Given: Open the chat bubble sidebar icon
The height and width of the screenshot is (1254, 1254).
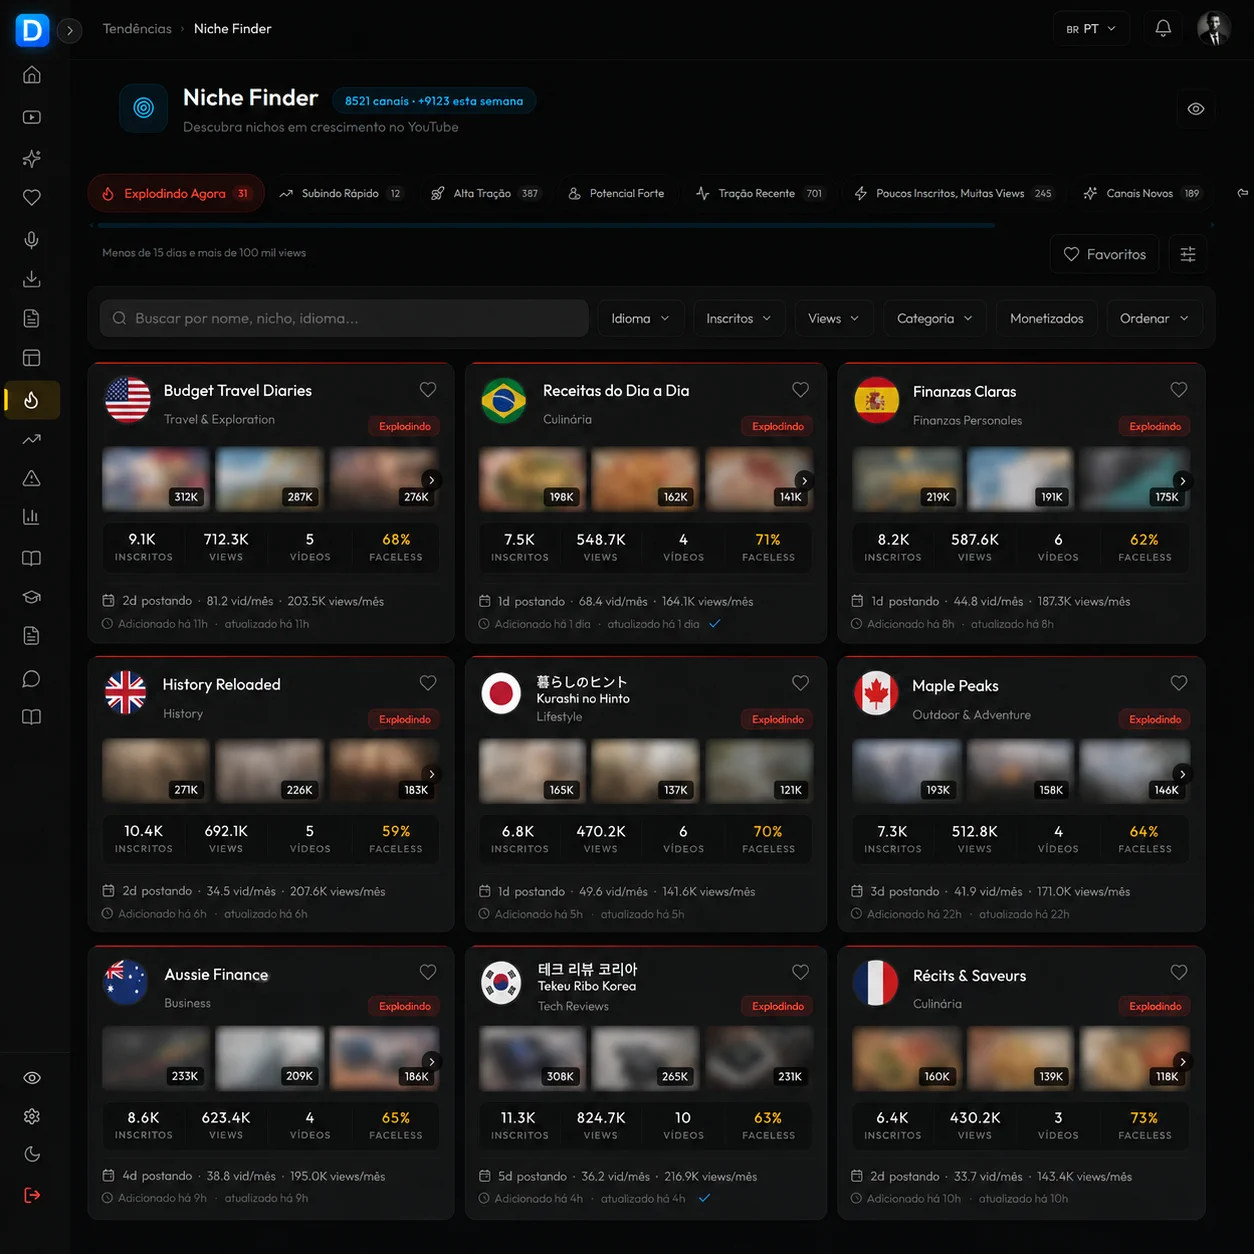Looking at the screenshot, I should pos(32,679).
